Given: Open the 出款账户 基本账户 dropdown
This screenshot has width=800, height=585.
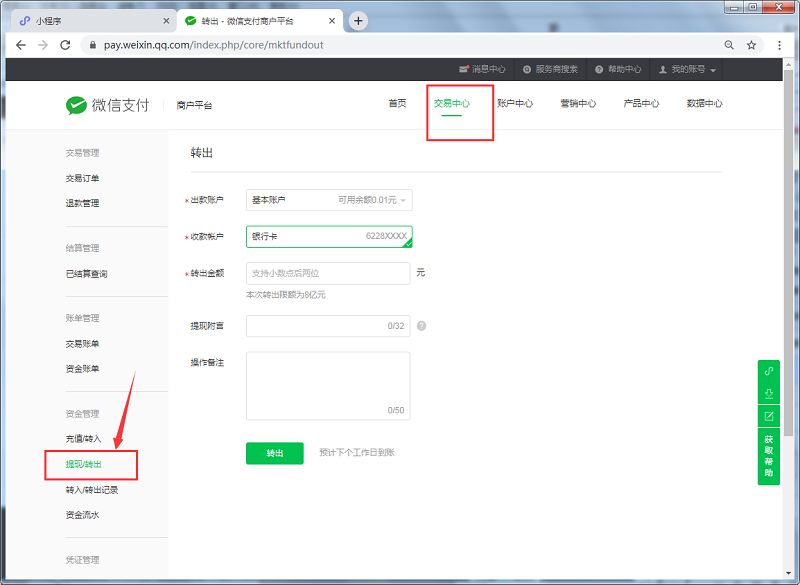Looking at the screenshot, I should [329, 200].
